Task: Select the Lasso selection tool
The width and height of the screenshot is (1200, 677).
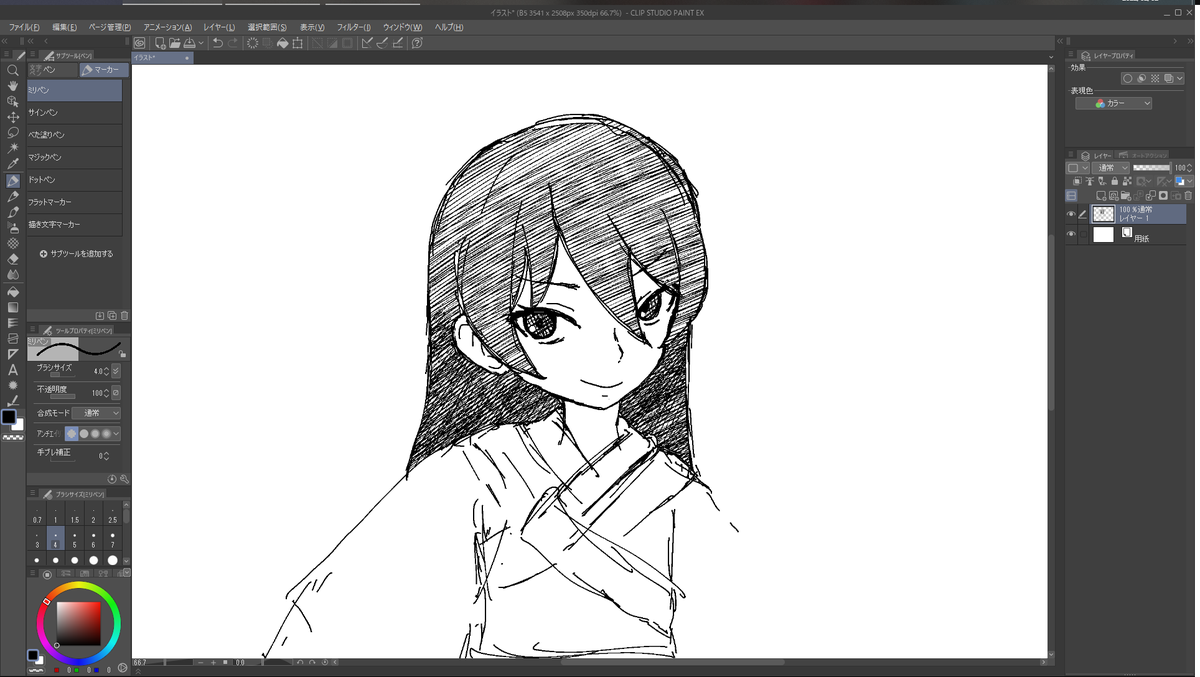Action: [x=13, y=133]
